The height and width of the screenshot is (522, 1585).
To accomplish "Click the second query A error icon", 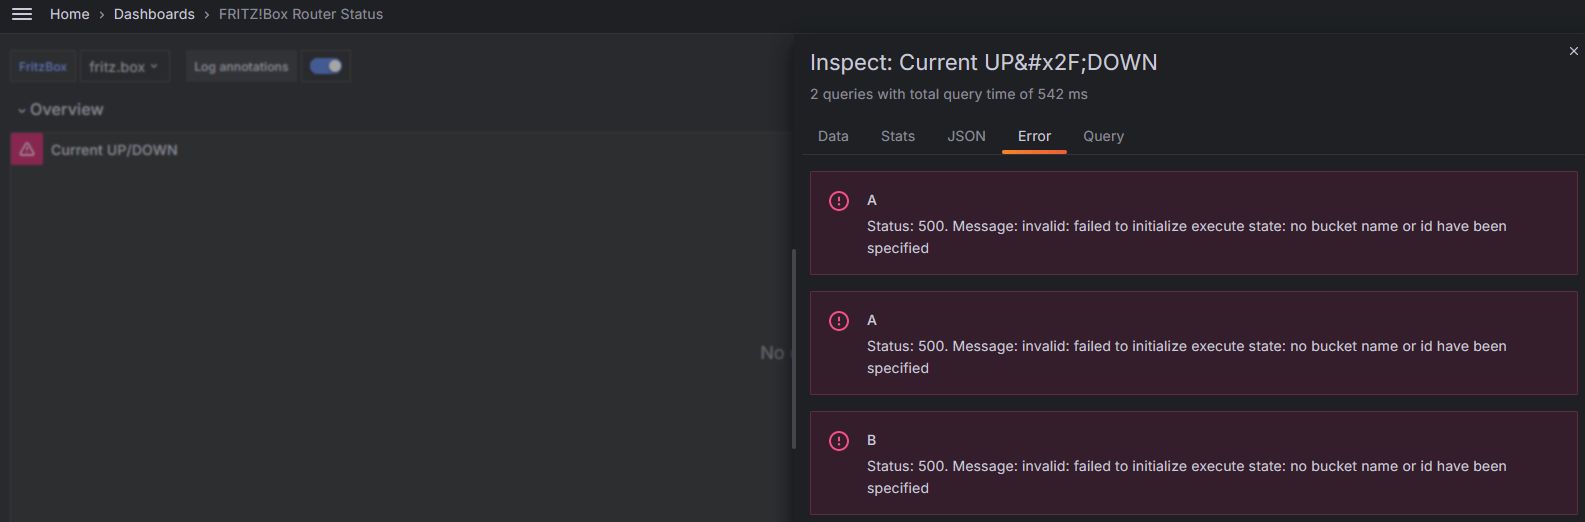I will coord(839,321).
